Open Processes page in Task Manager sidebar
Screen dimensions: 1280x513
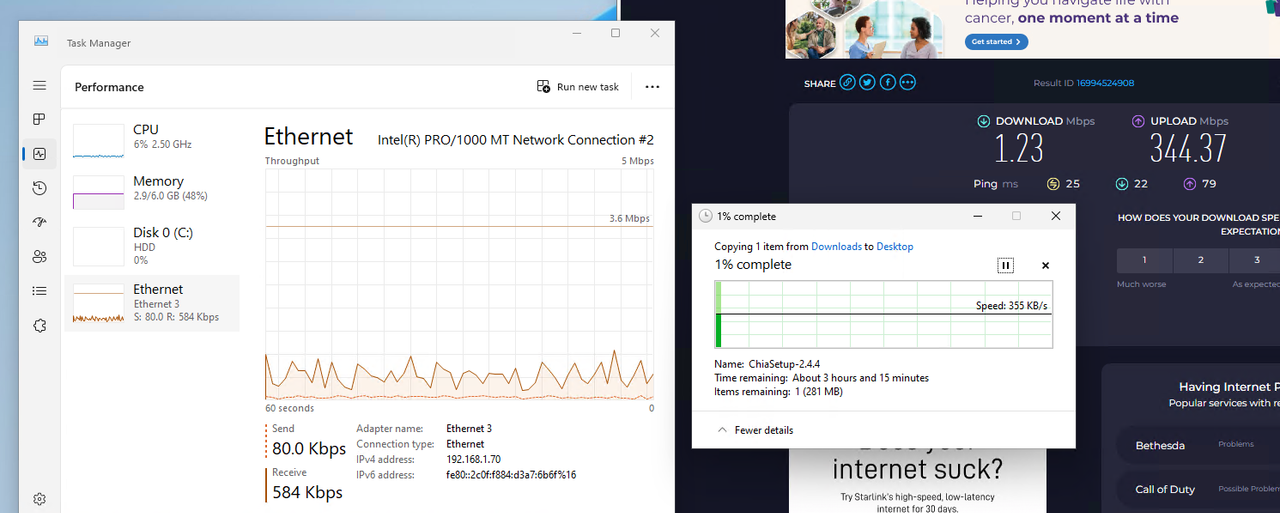pyautogui.click(x=39, y=119)
